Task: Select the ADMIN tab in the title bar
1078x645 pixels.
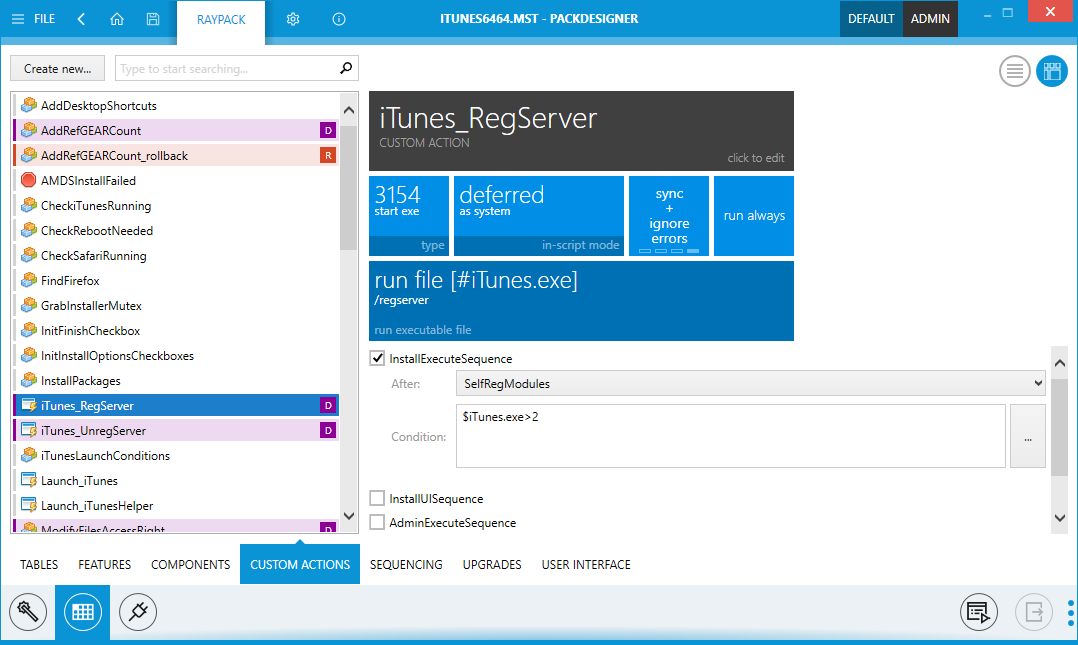Action: [x=929, y=18]
